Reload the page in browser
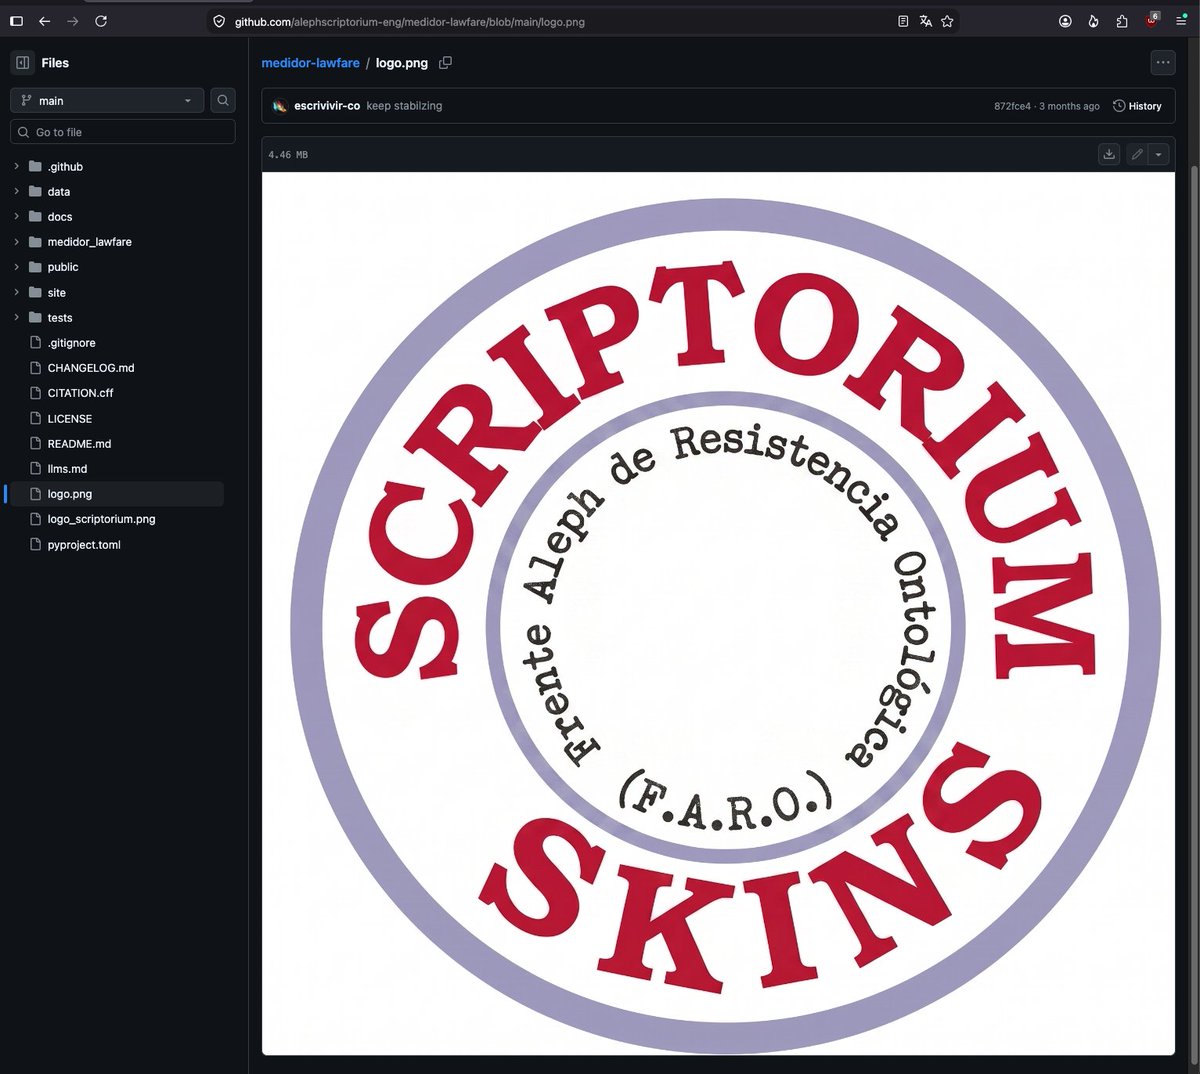1200x1074 pixels. click(101, 20)
